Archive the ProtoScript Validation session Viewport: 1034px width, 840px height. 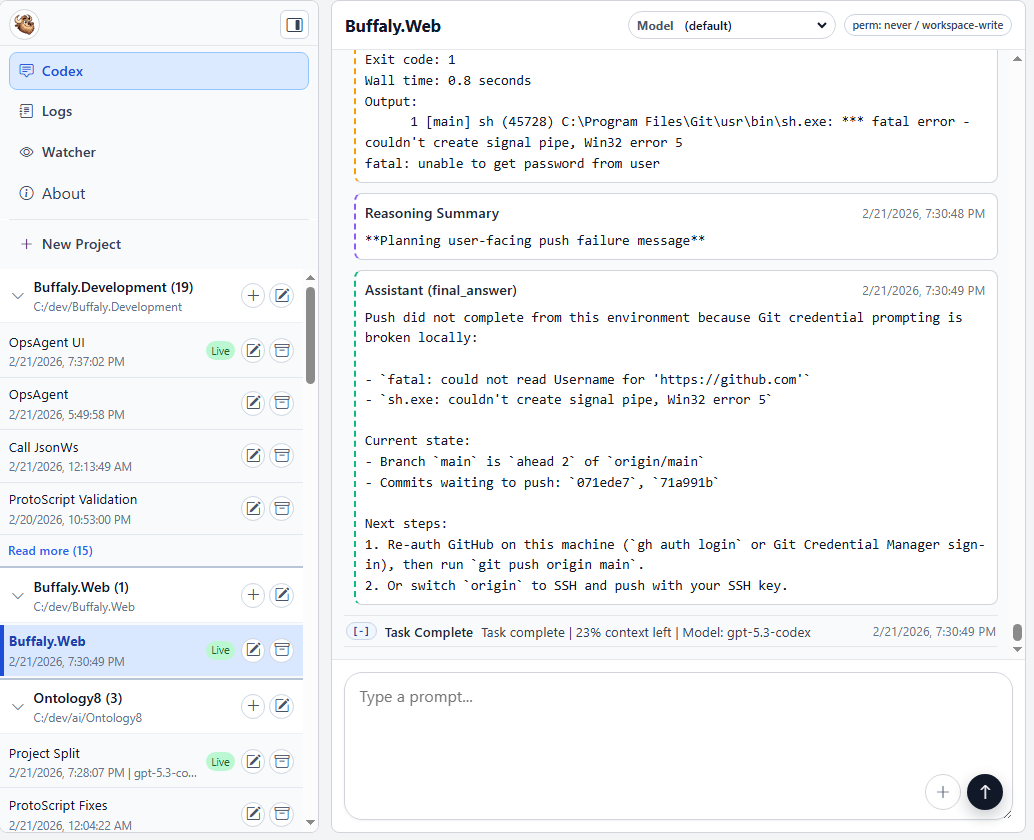click(x=282, y=508)
